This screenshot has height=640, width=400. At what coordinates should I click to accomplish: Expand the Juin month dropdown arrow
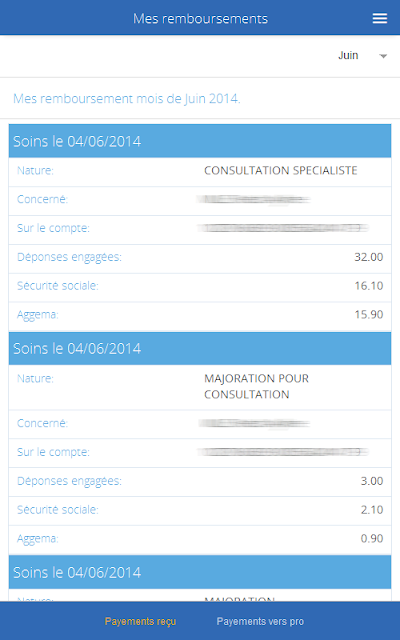(x=383, y=56)
